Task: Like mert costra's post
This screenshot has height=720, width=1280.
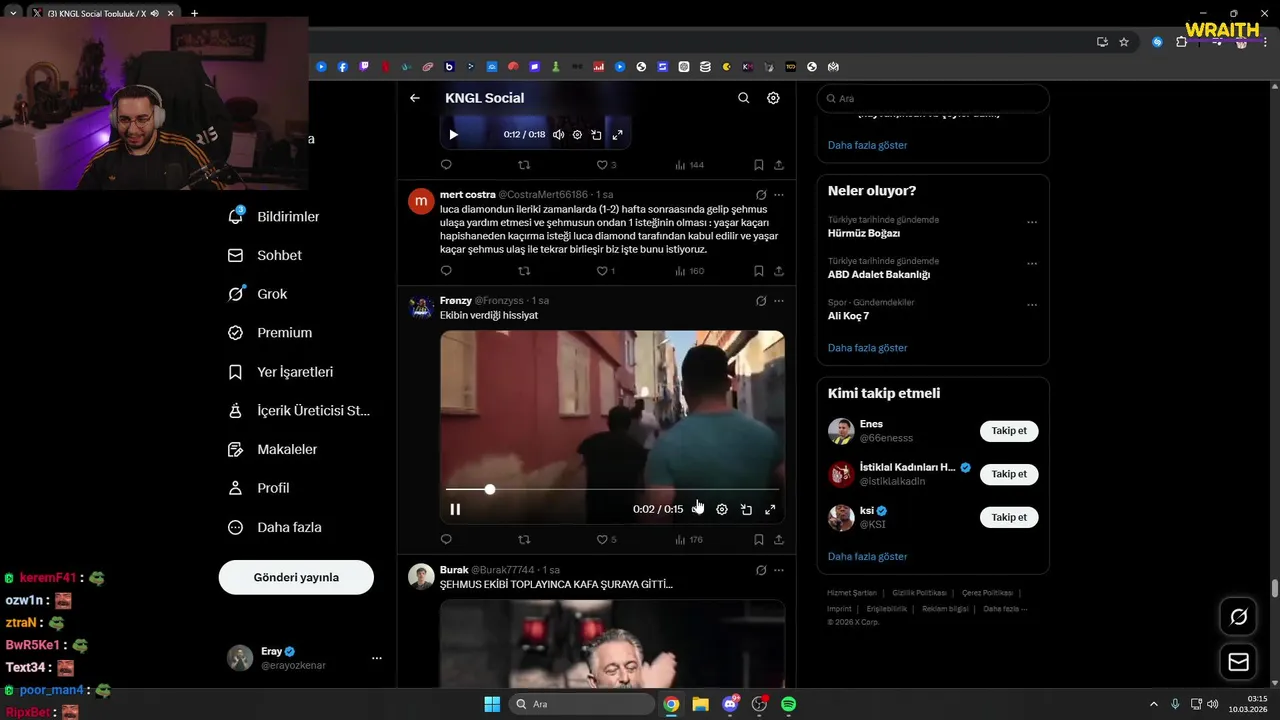Action: (x=605, y=271)
